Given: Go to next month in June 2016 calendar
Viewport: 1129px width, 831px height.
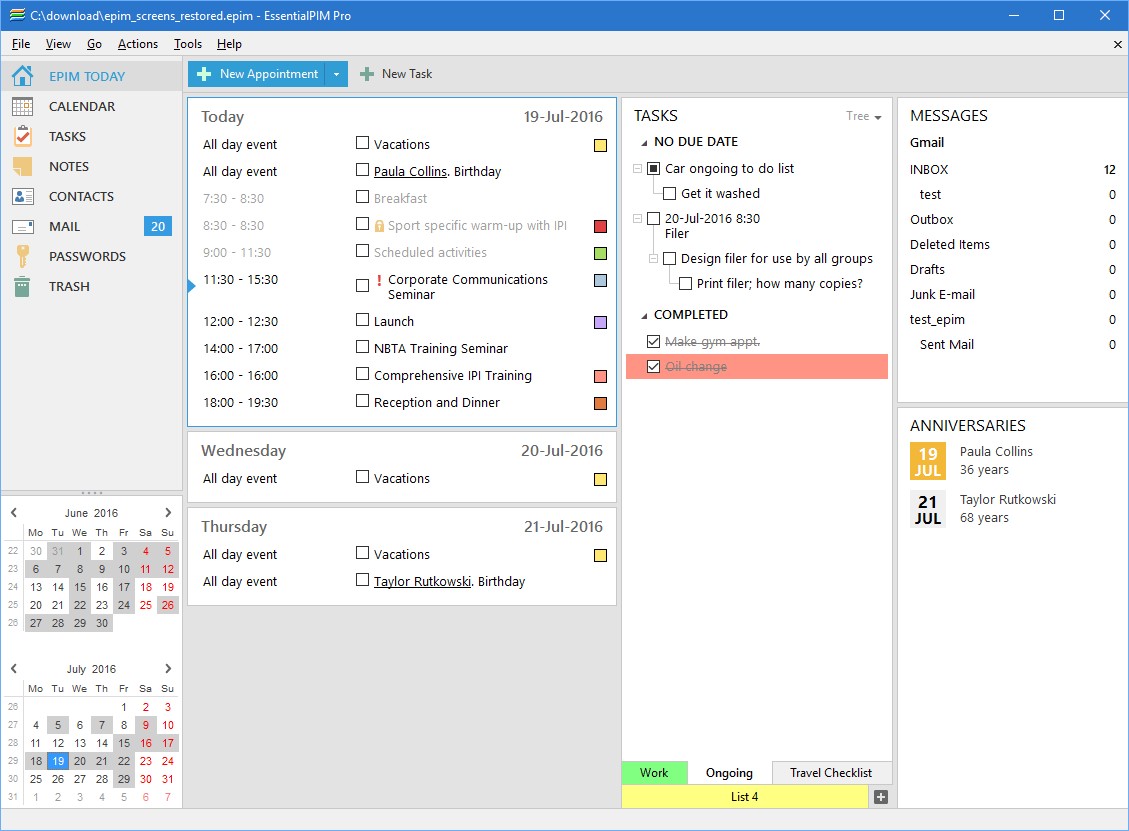Looking at the screenshot, I should pyautogui.click(x=168, y=513).
